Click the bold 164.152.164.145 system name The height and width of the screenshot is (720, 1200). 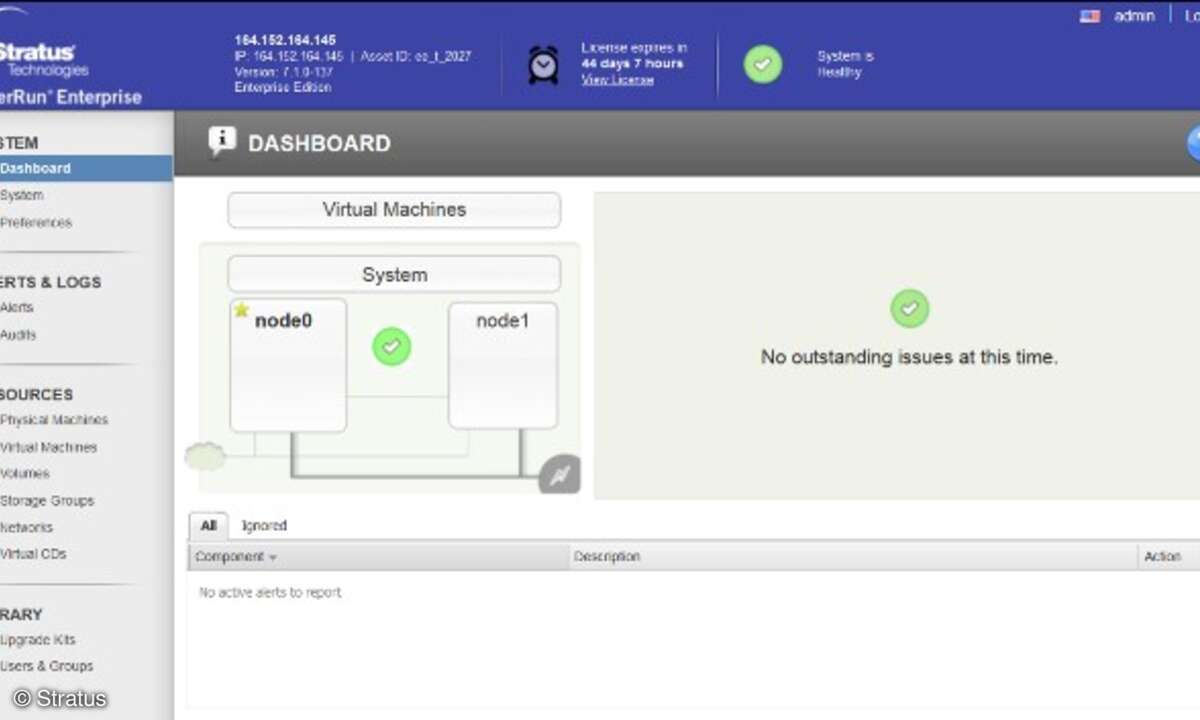click(x=285, y=41)
